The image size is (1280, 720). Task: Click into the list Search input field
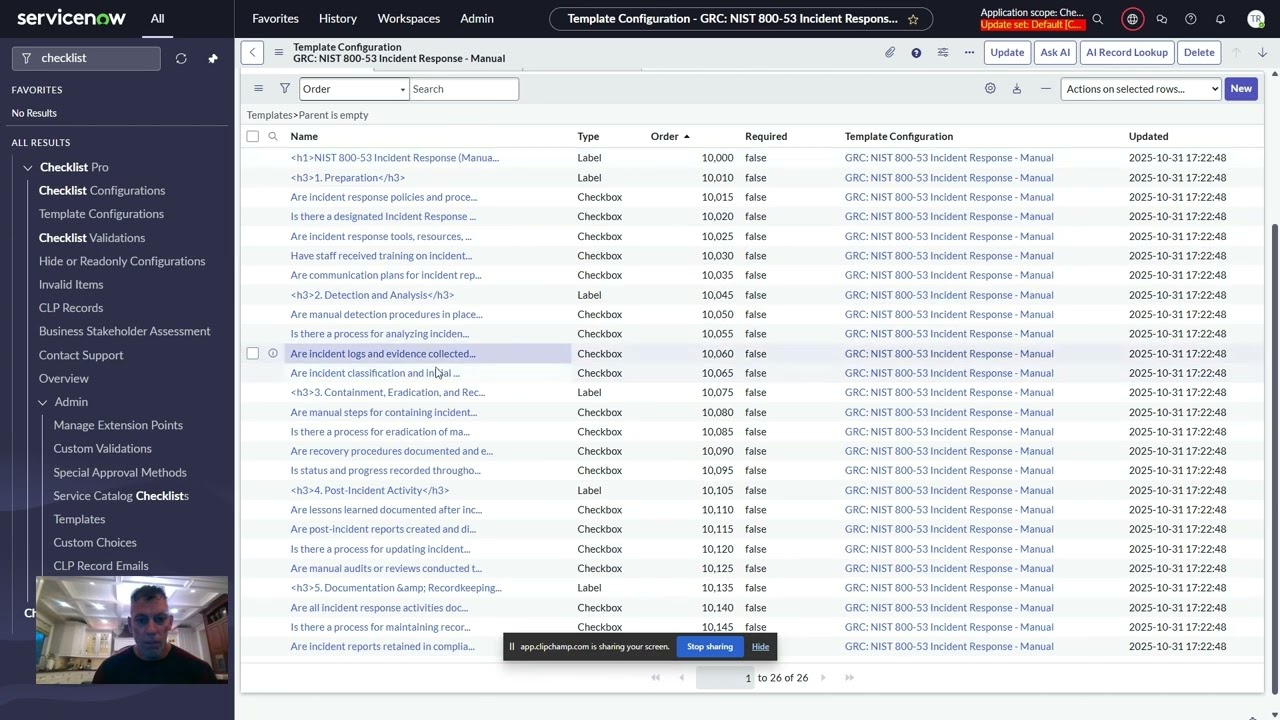[463, 88]
